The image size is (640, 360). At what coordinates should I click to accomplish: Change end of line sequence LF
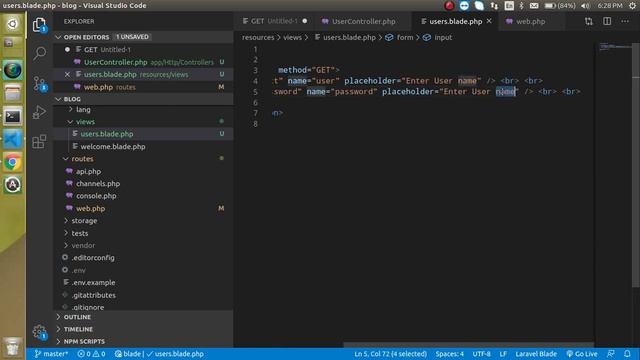pos(503,354)
